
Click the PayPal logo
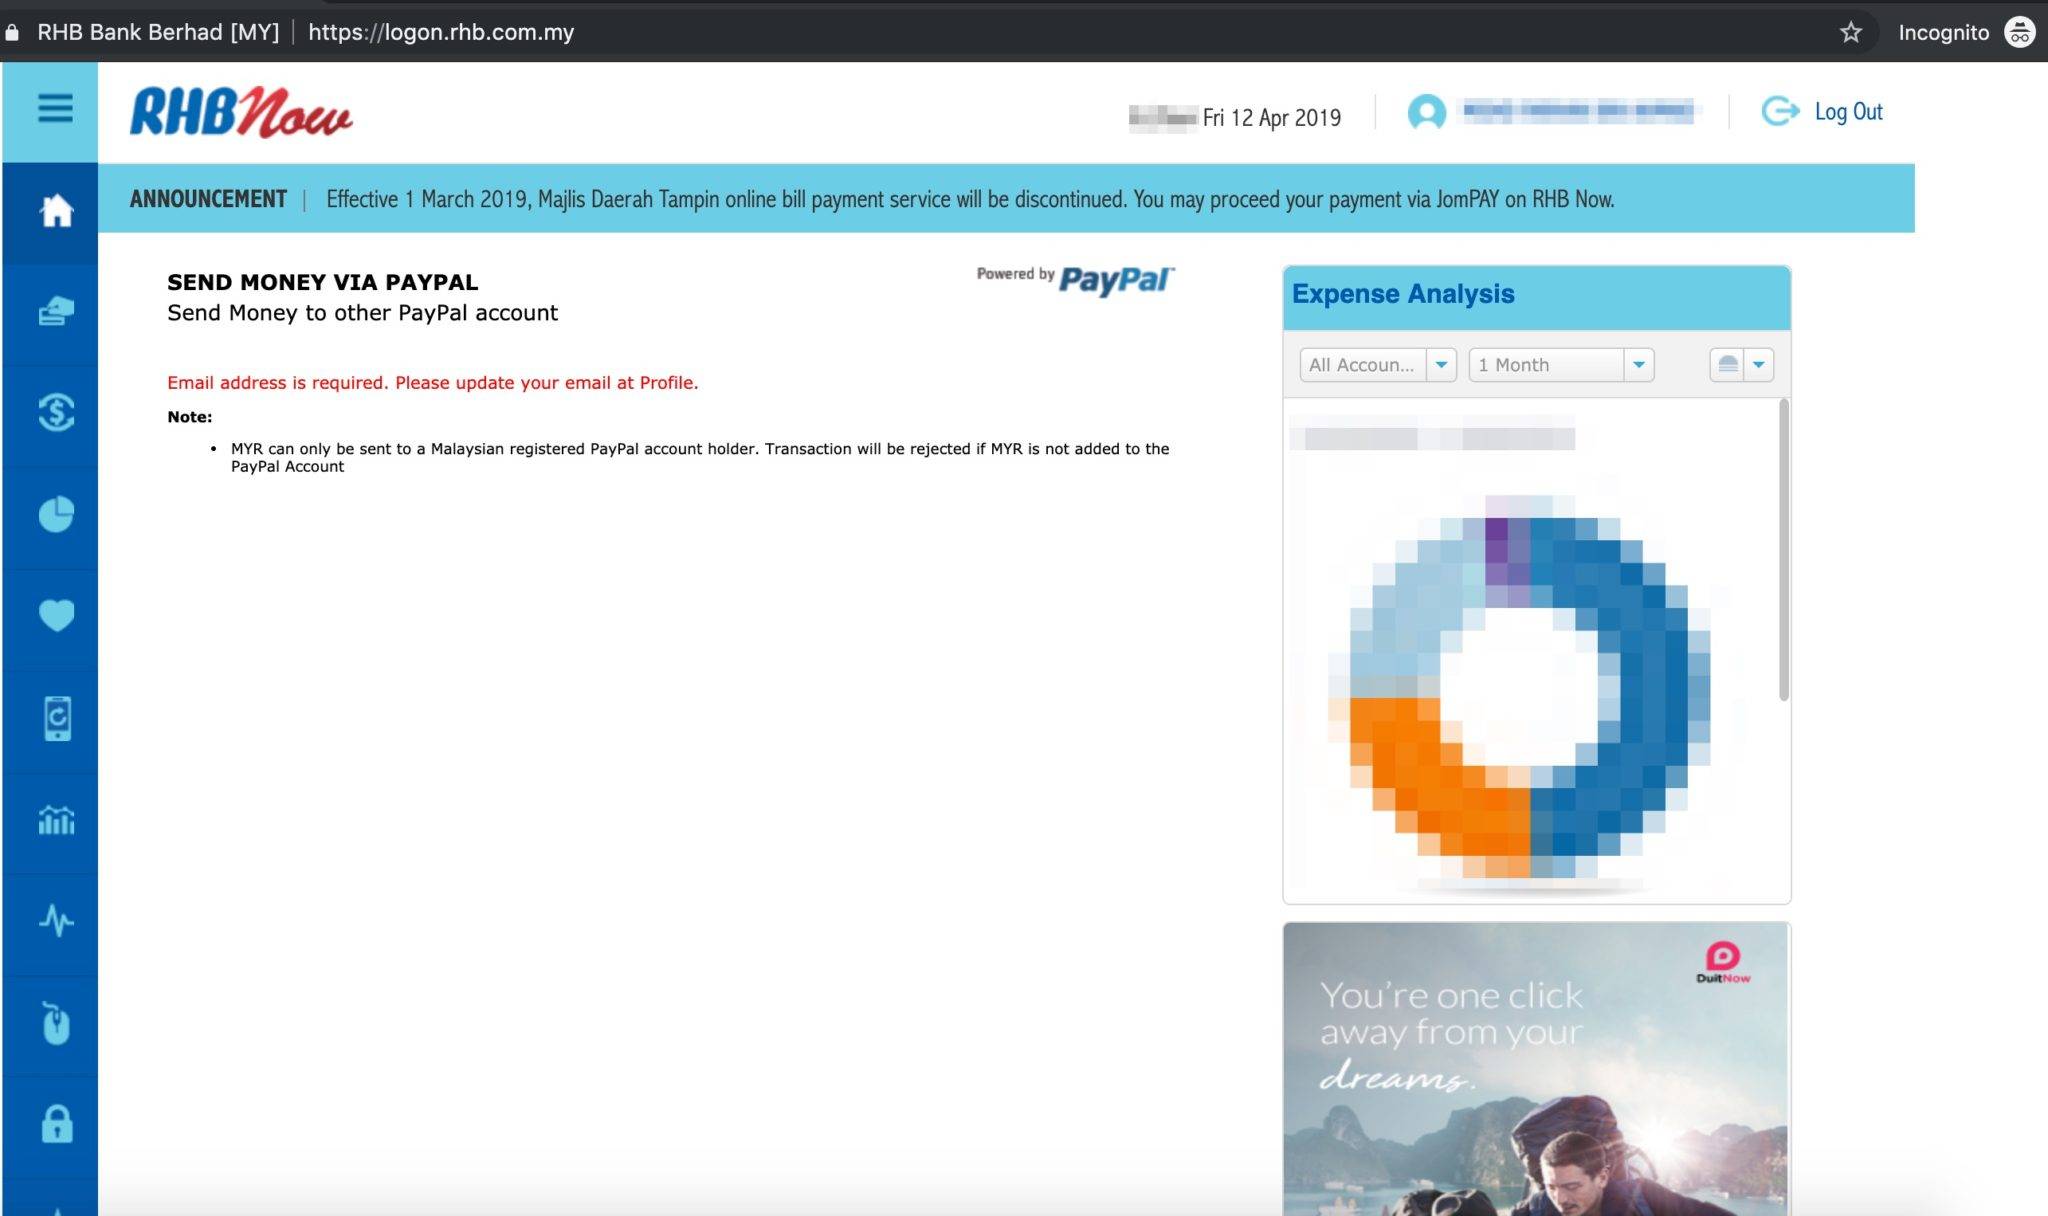1116,280
